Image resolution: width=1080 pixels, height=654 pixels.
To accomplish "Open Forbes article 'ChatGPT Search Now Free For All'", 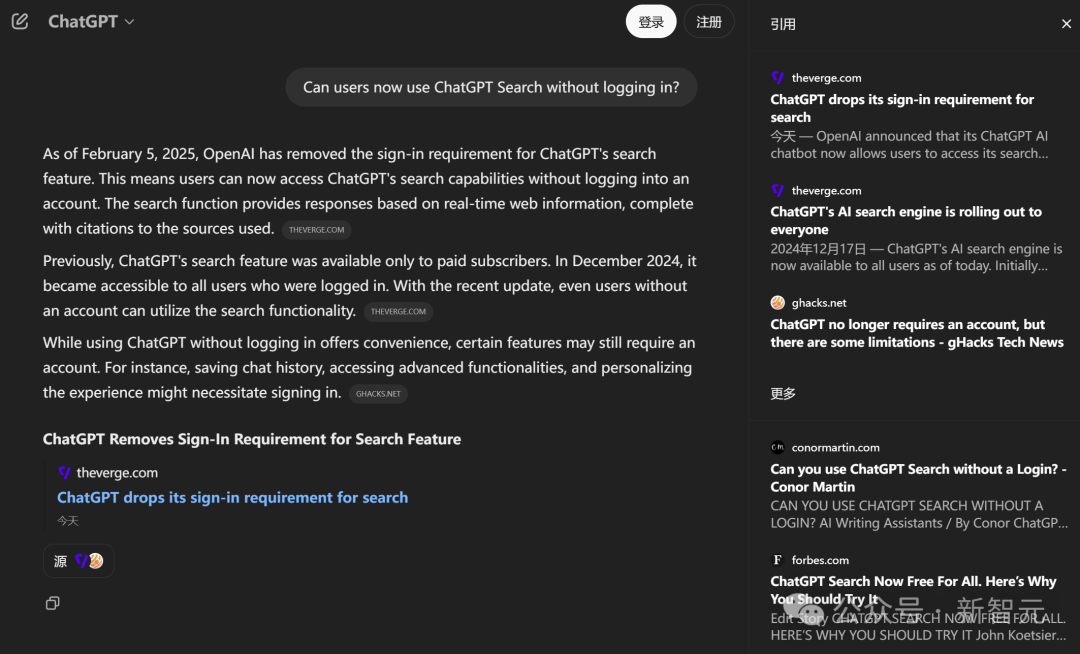I will click(x=913, y=590).
